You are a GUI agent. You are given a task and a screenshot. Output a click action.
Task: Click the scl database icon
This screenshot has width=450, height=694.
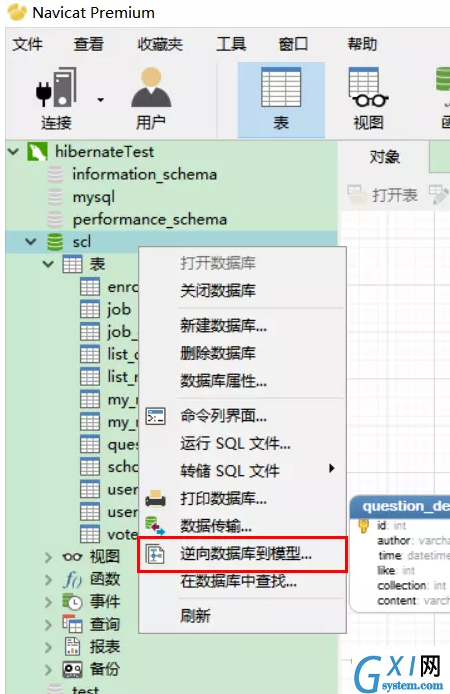(x=55, y=242)
